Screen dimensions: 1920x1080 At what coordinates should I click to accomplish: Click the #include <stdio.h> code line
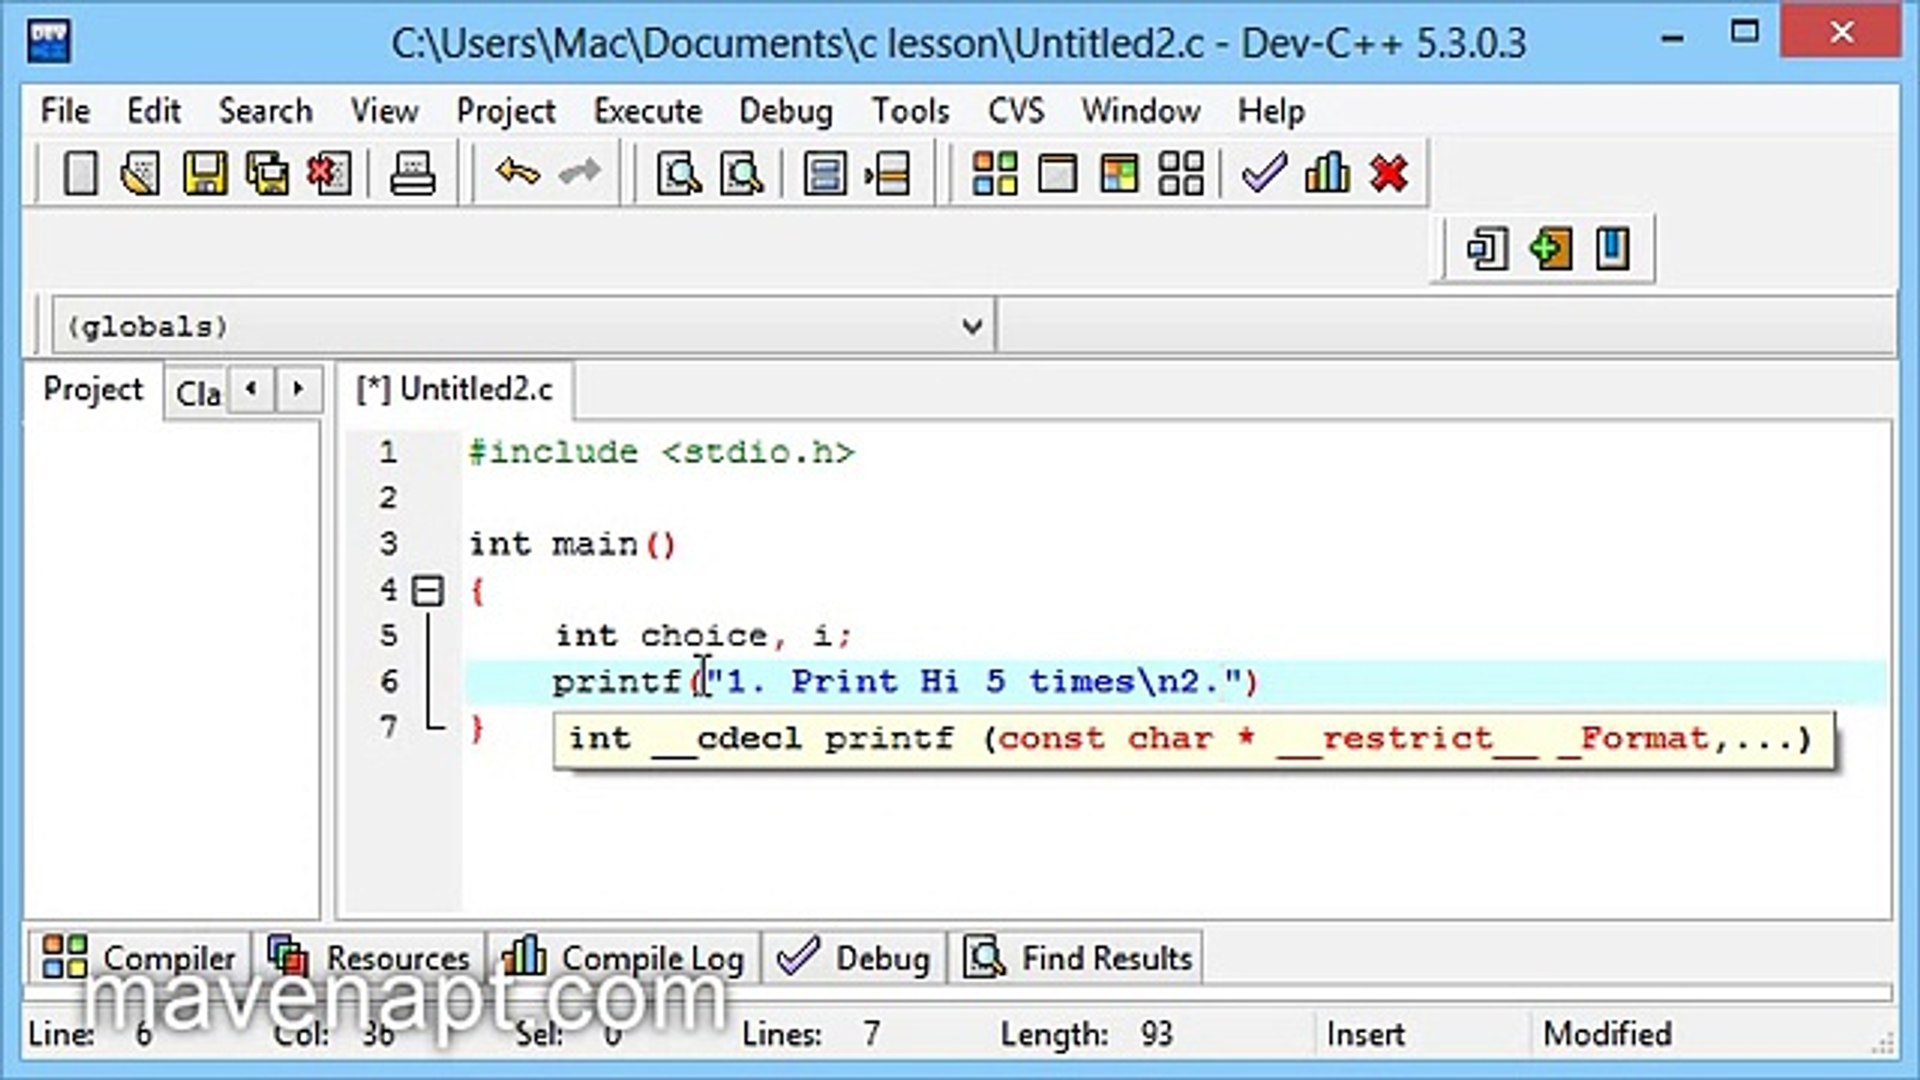coord(661,452)
